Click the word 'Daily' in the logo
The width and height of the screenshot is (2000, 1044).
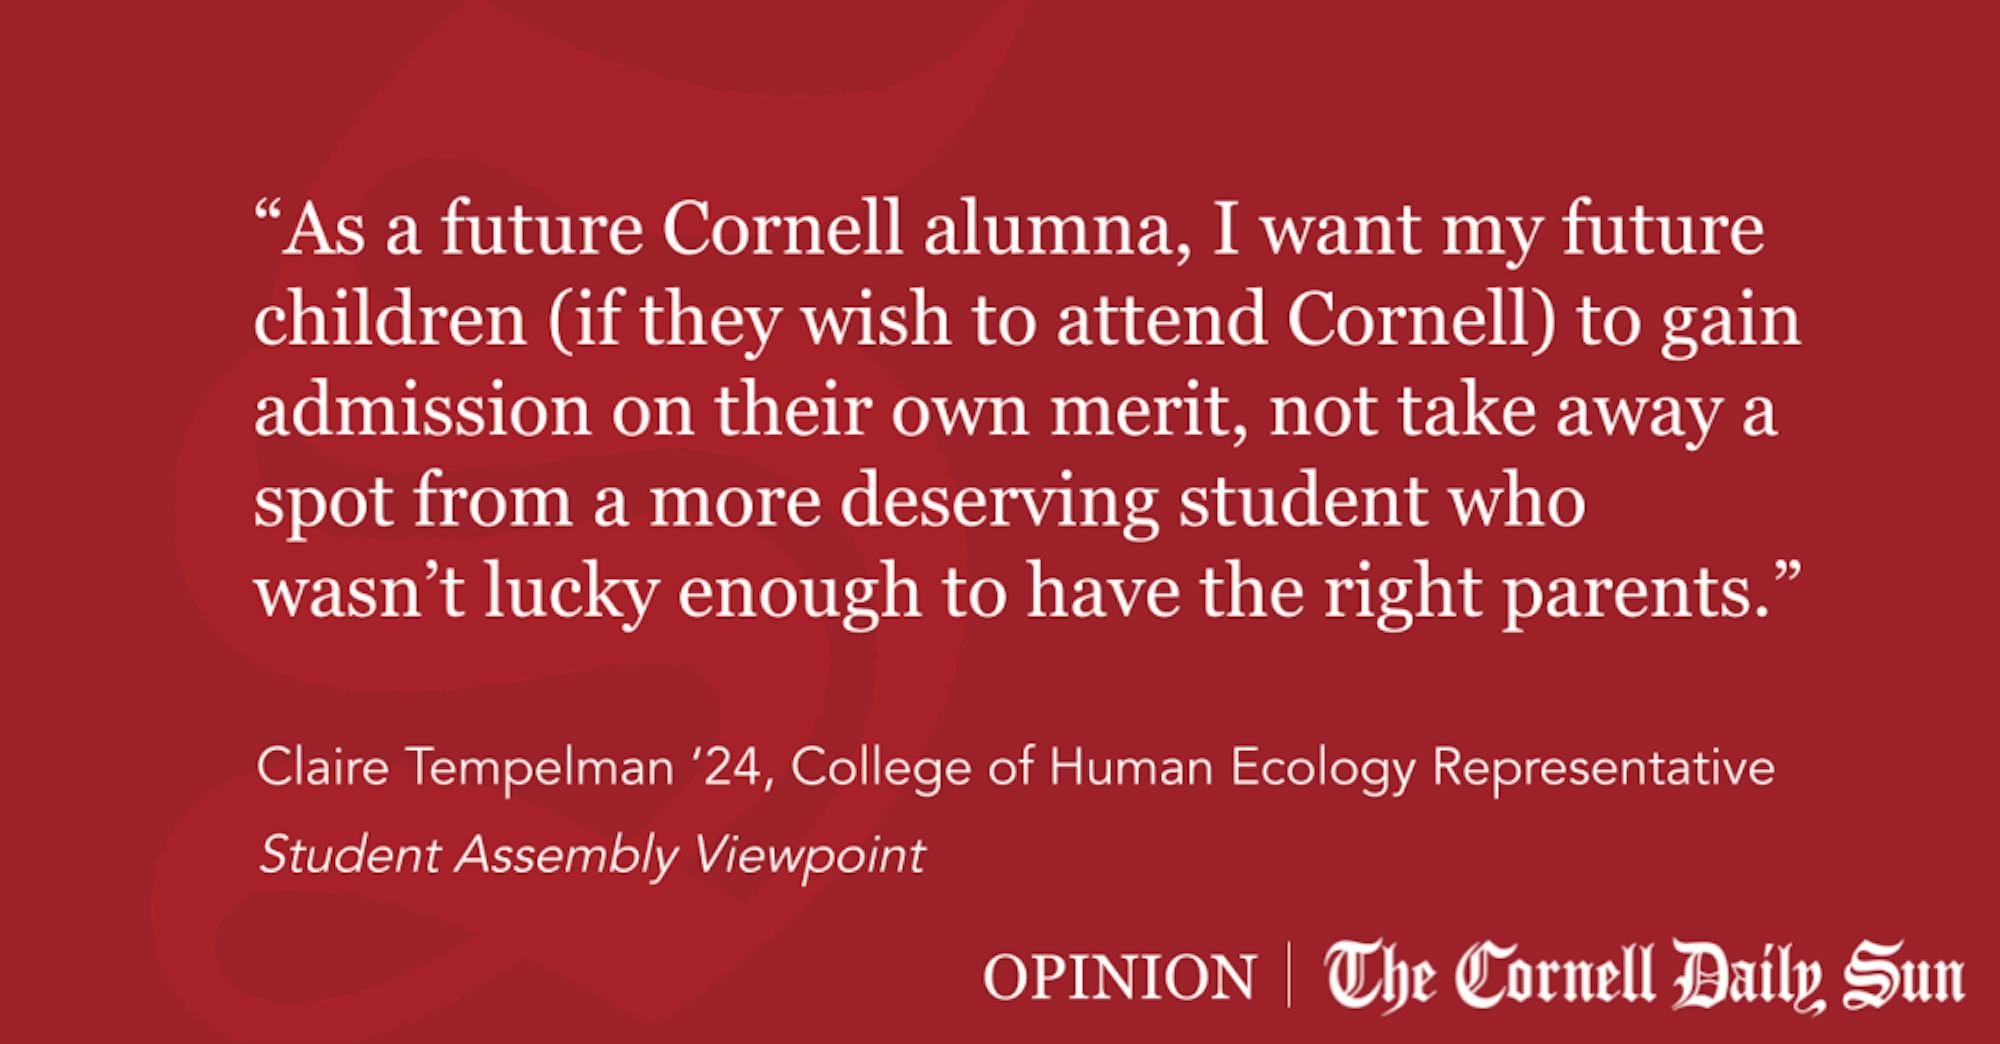click(x=1747, y=976)
